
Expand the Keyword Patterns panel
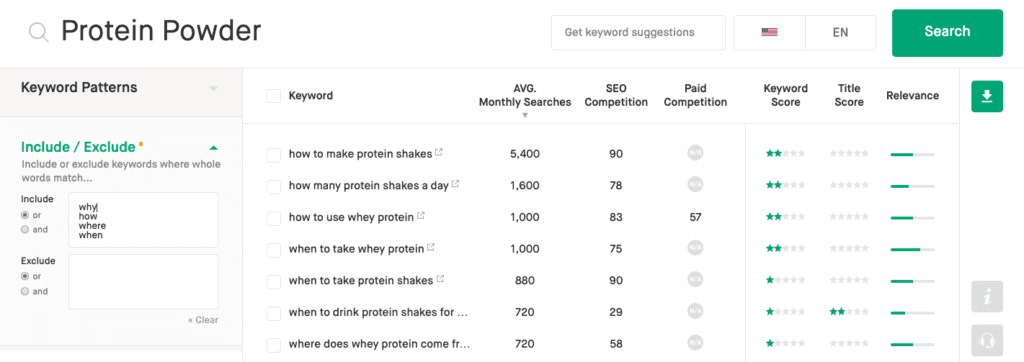tap(213, 88)
